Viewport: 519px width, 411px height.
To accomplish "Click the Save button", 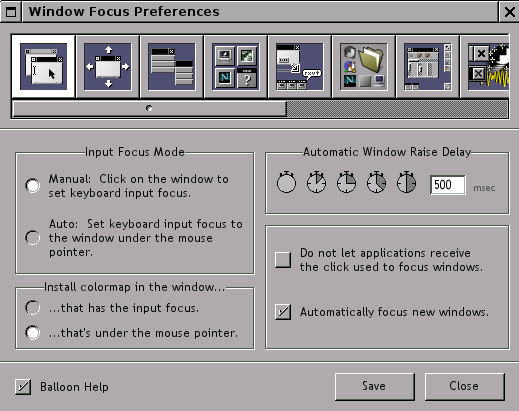I will pyautogui.click(x=375, y=387).
